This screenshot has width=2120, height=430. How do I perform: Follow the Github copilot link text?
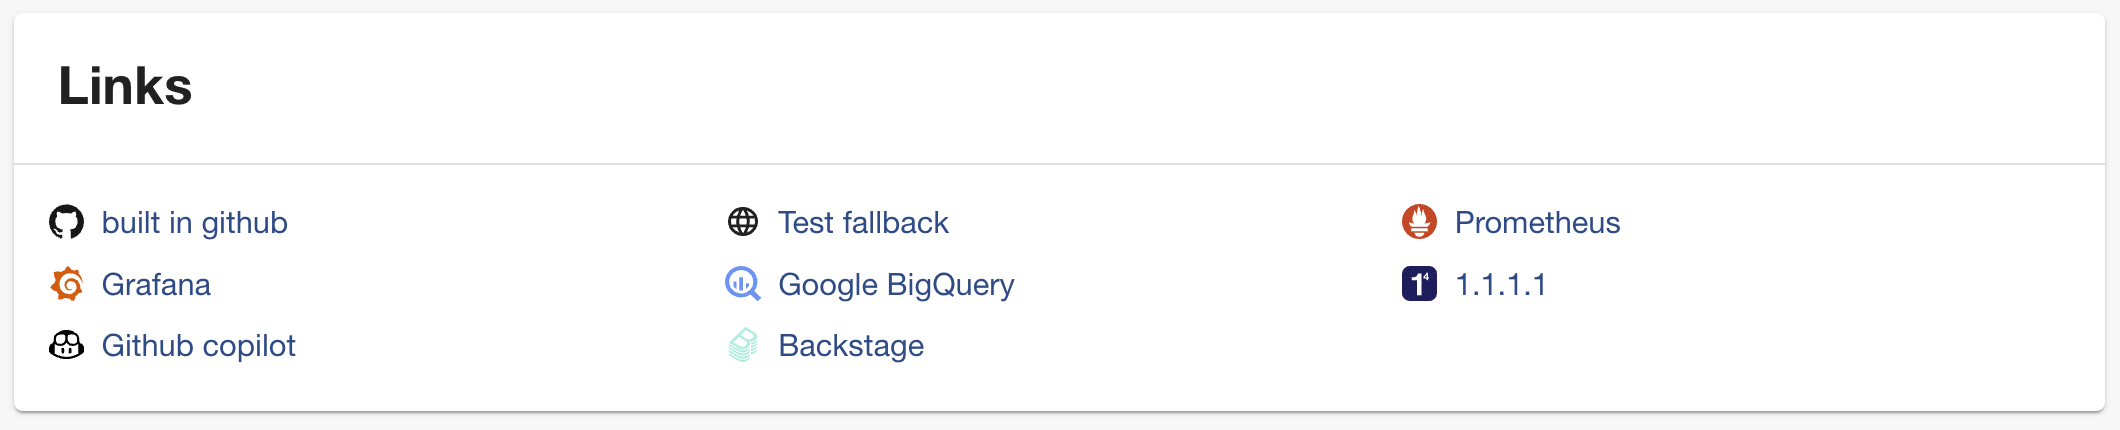pos(199,345)
